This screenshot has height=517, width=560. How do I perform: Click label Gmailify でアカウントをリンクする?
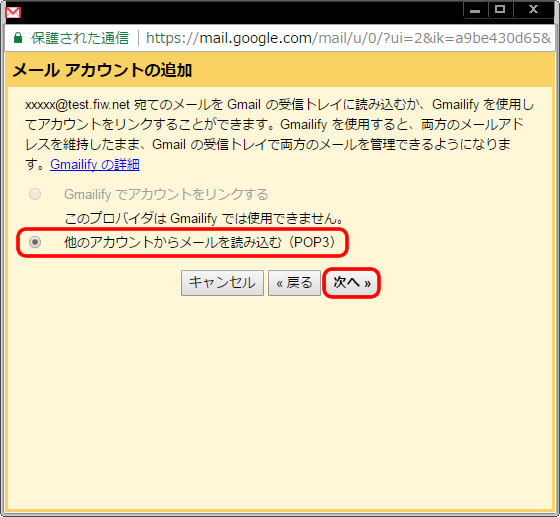point(166,194)
